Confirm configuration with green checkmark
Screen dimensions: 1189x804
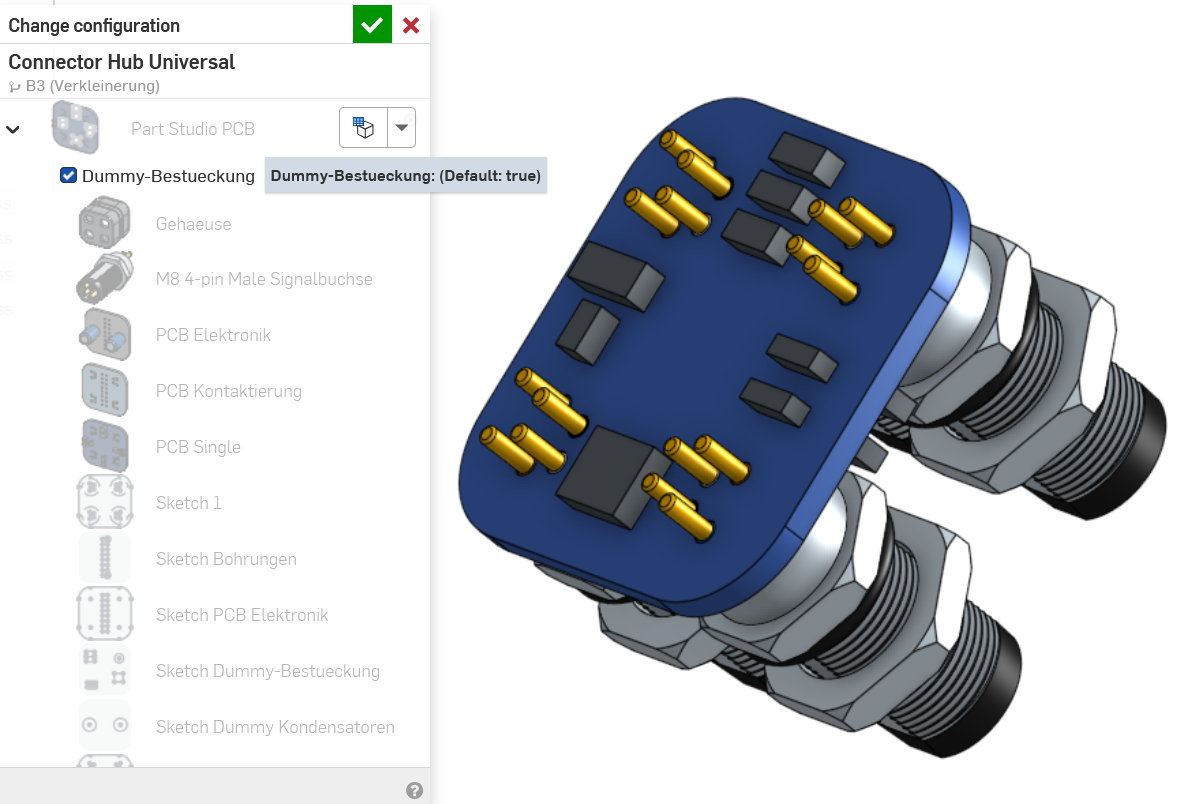(372, 24)
